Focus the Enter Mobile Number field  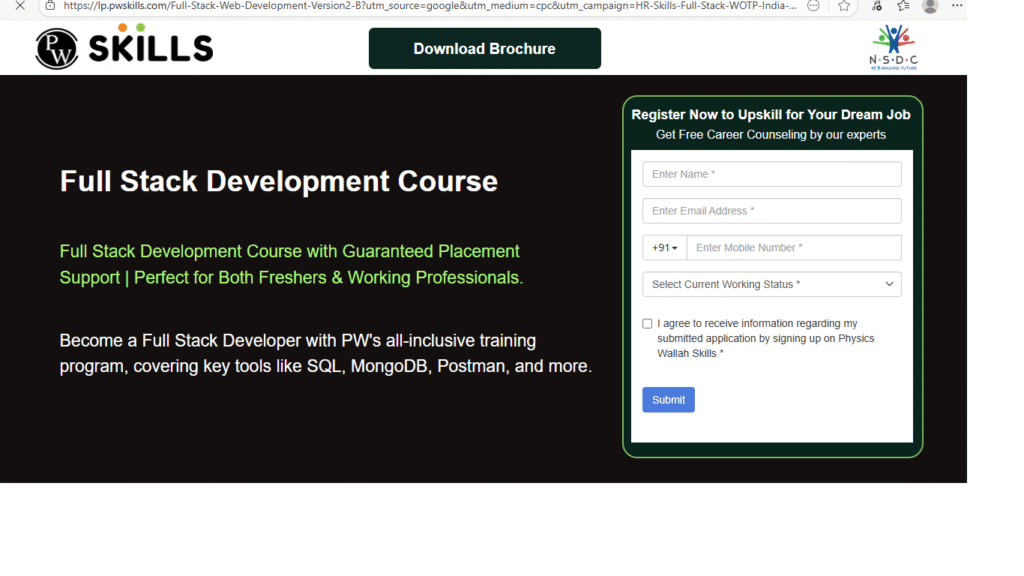click(794, 248)
